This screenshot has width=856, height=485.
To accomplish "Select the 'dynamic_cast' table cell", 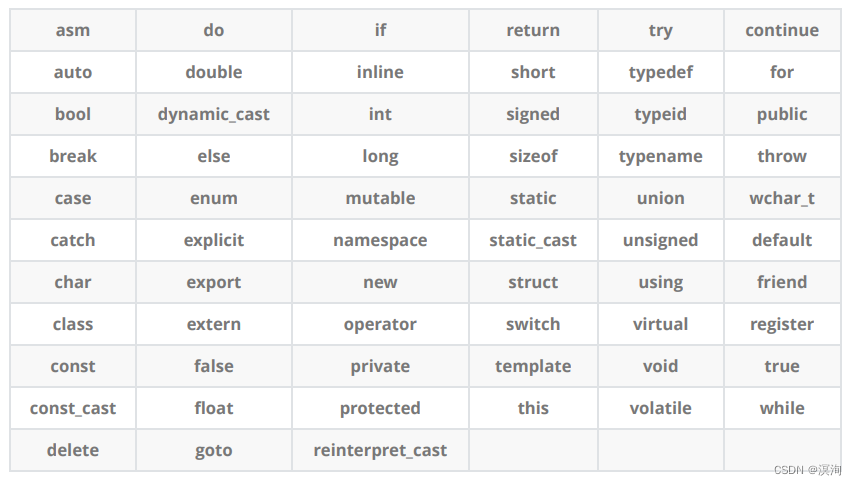I will [x=213, y=114].
